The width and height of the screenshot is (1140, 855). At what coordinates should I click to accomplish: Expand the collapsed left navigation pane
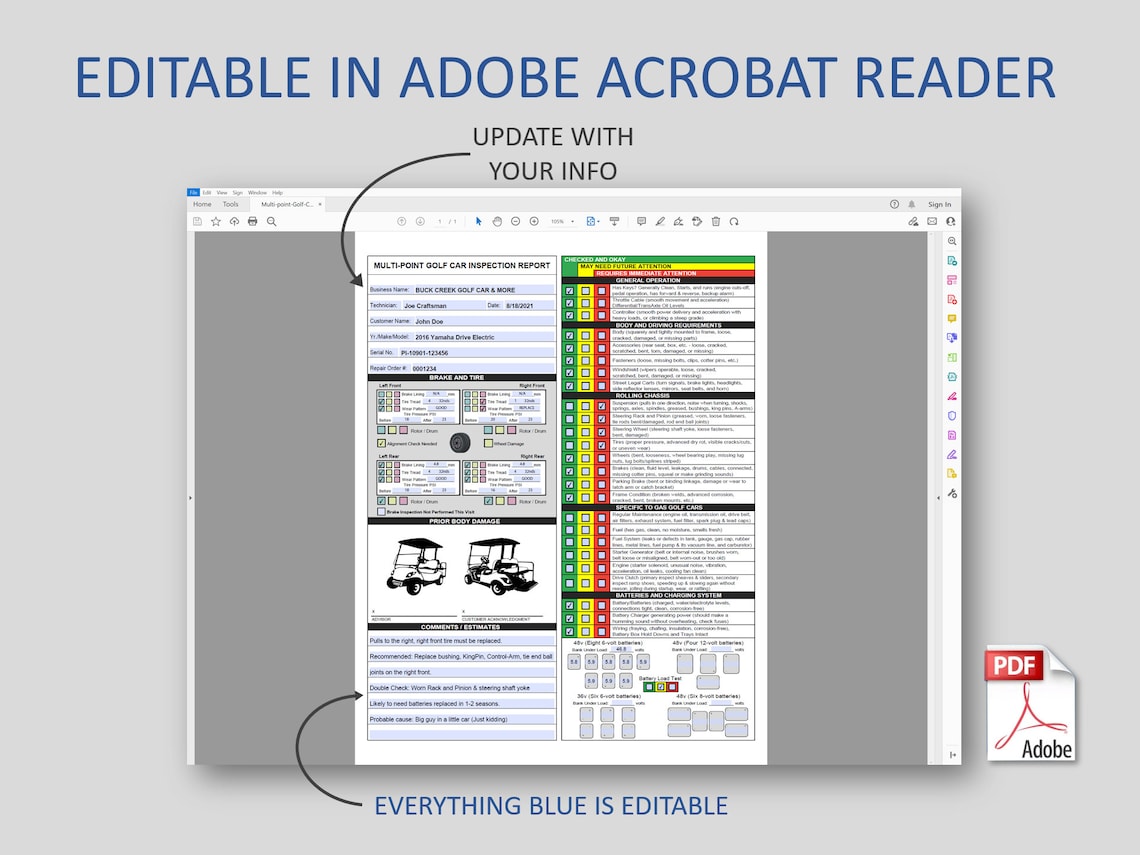(x=190, y=498)
